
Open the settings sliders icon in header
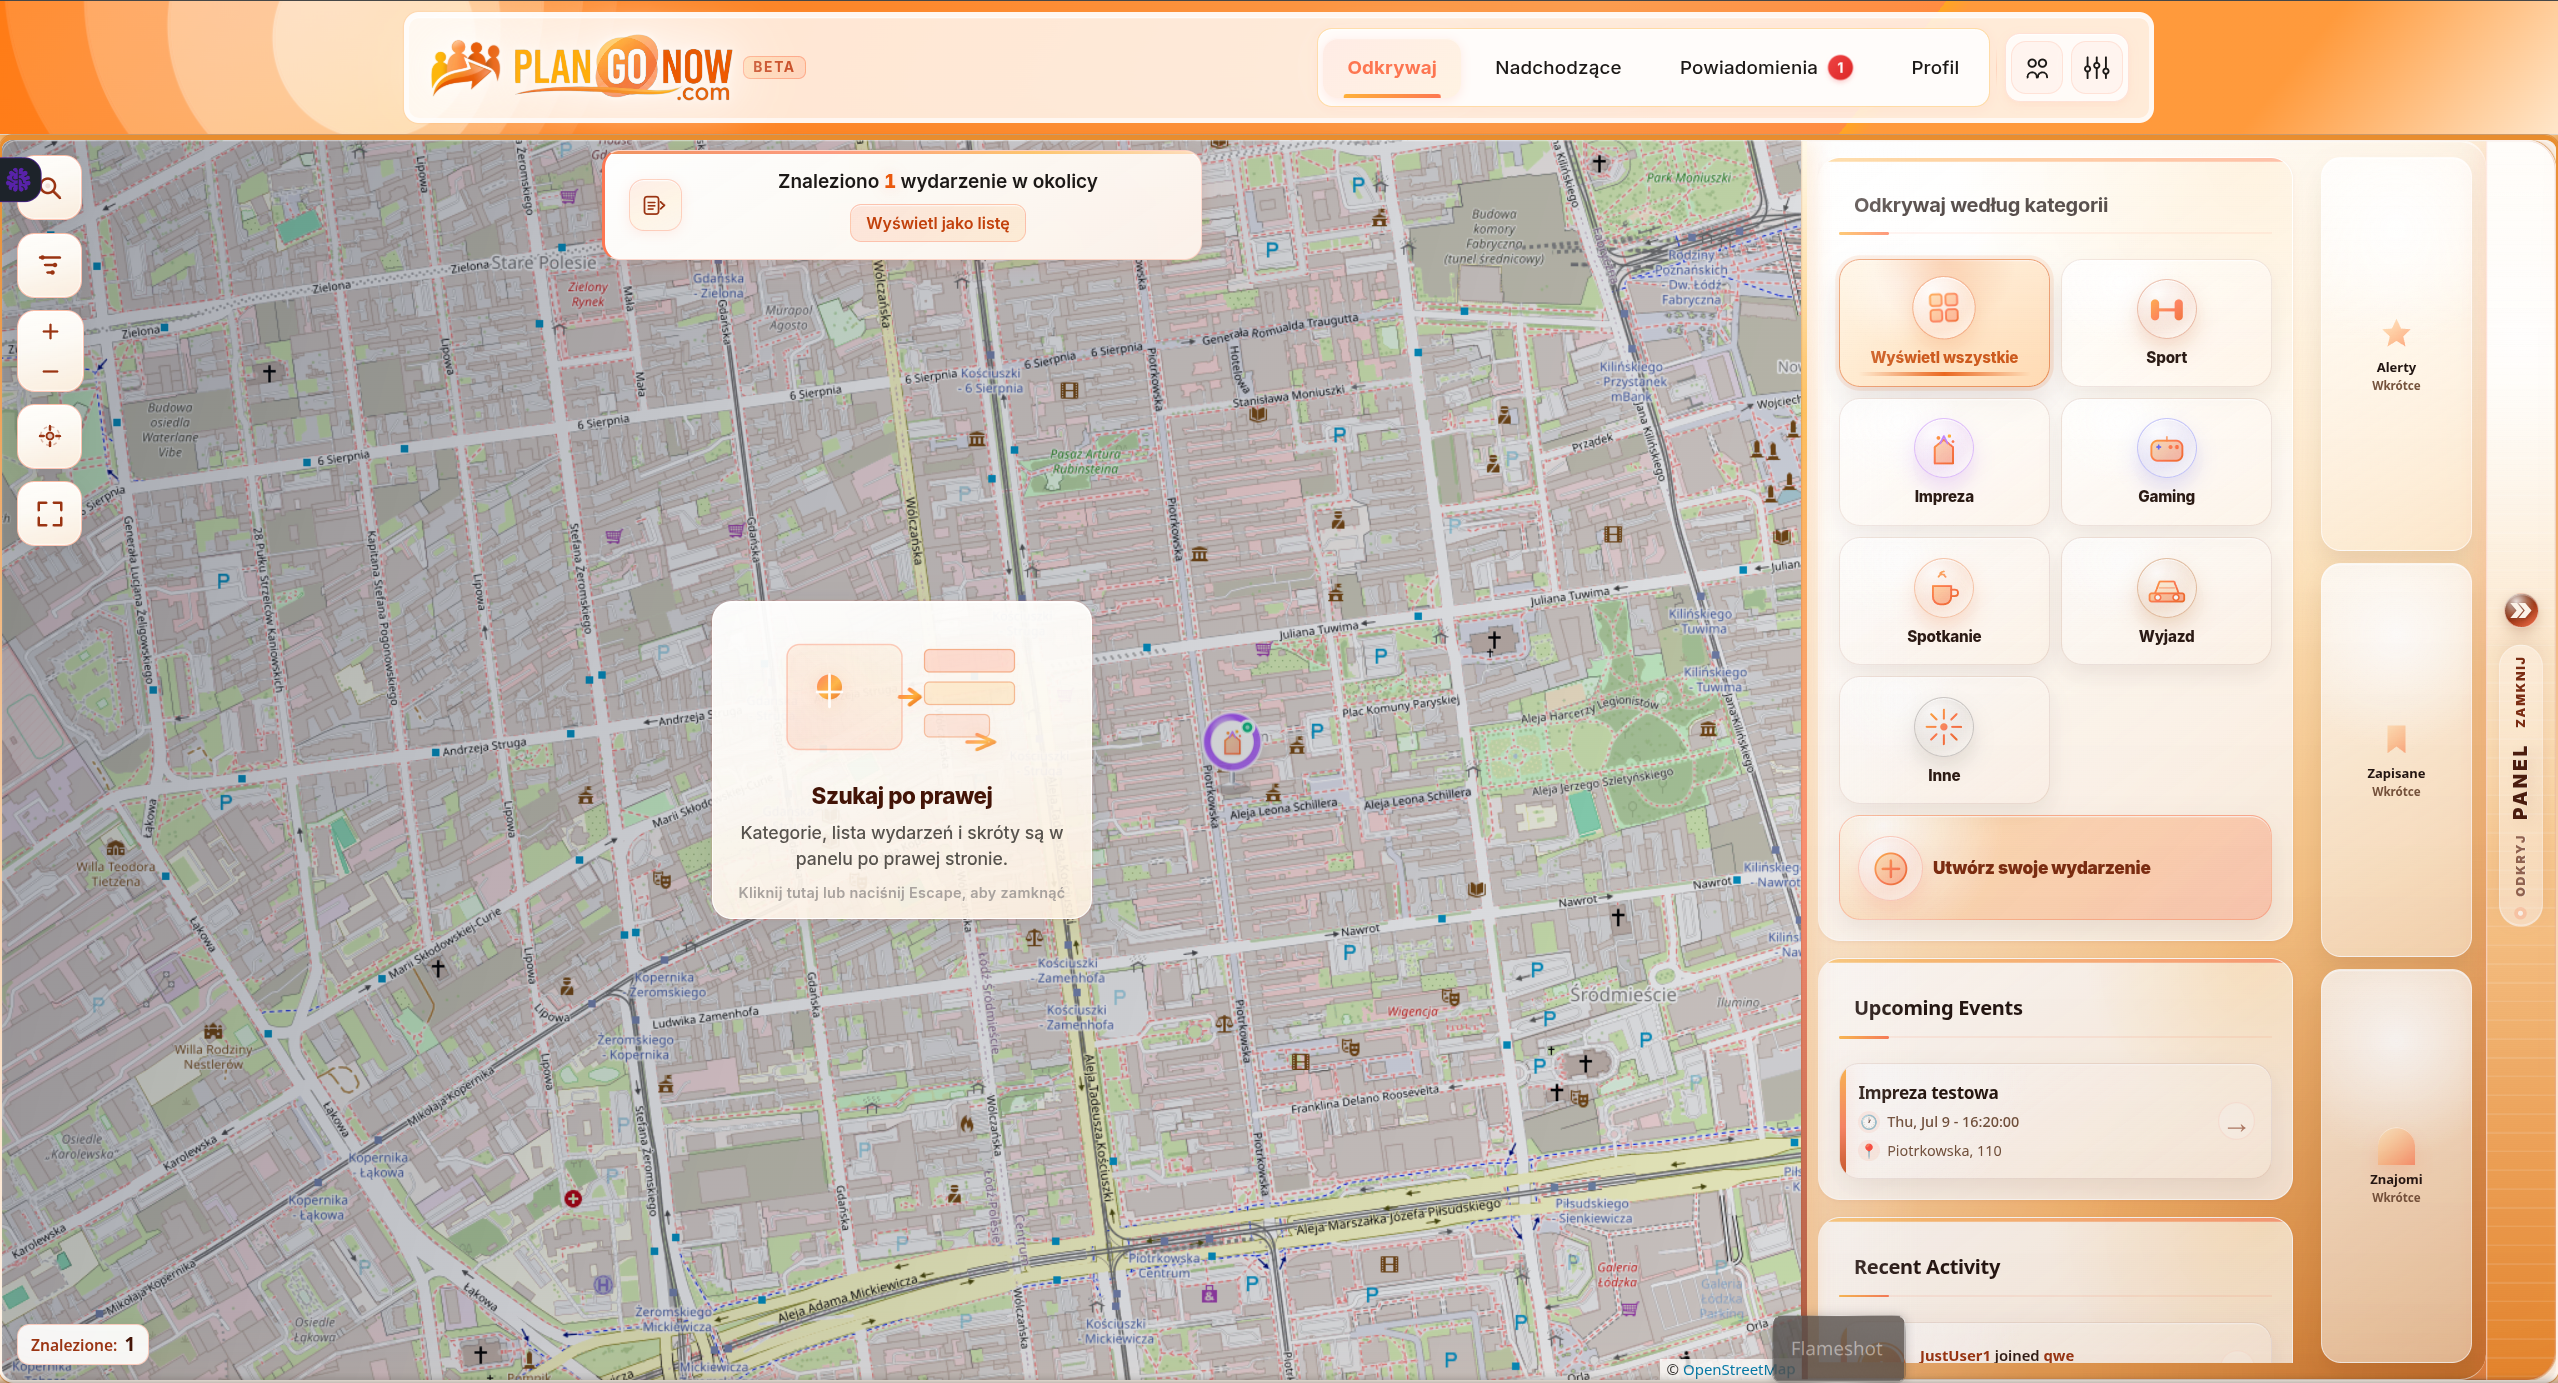click(x=2096, y=68)
